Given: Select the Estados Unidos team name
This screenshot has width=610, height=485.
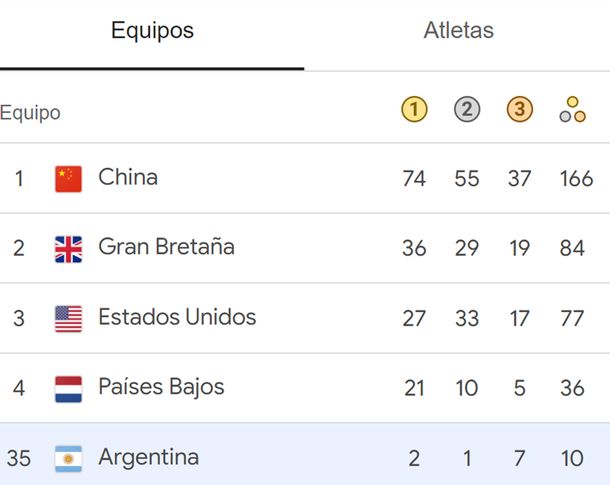Looking at the screenshot, I should click(x=177, y=318).
